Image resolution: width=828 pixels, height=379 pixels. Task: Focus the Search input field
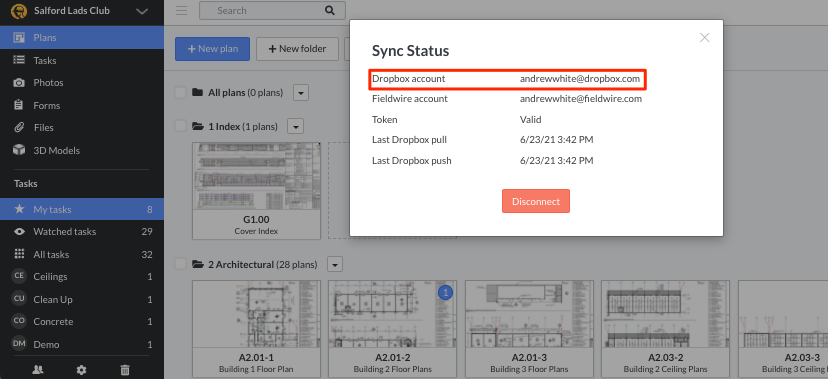click(x=272, y=11)
